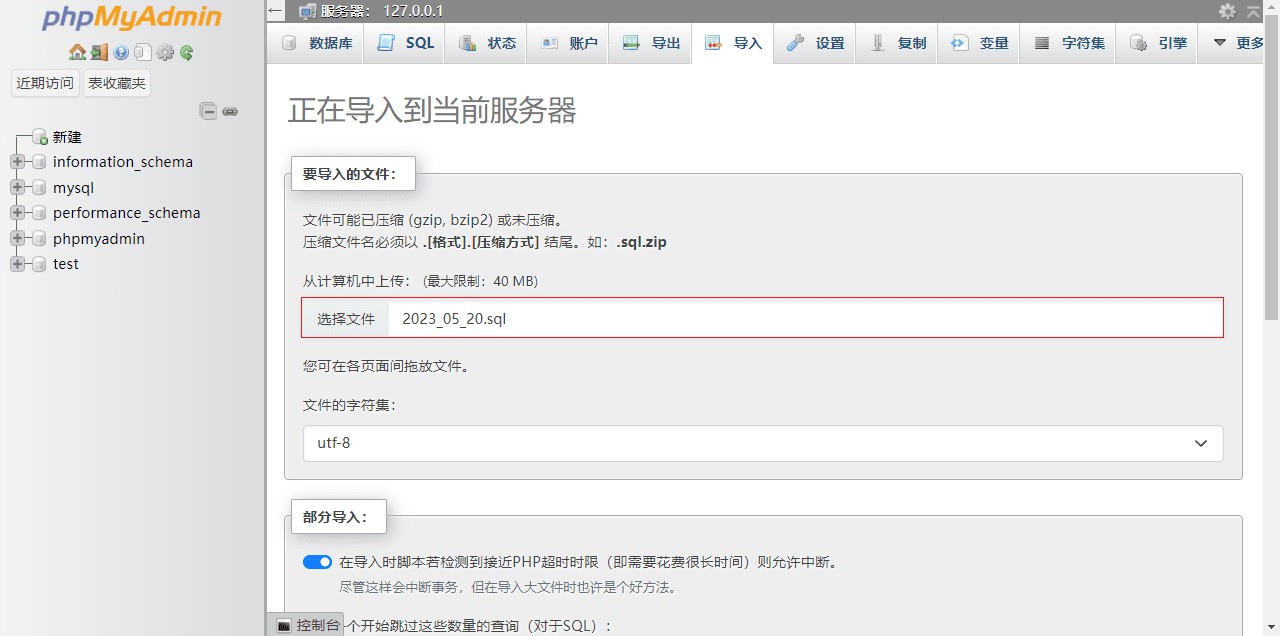Click the console icon next to 控制台

pos(284,625)
